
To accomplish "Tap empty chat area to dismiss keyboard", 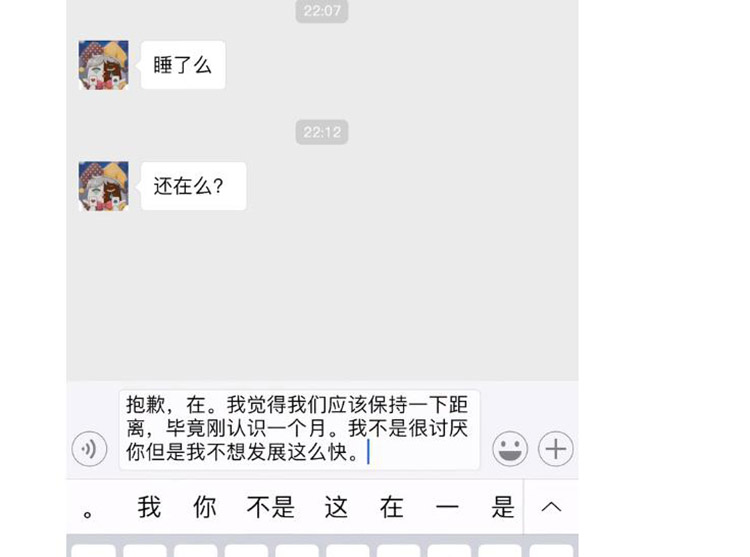I will 322,296.
